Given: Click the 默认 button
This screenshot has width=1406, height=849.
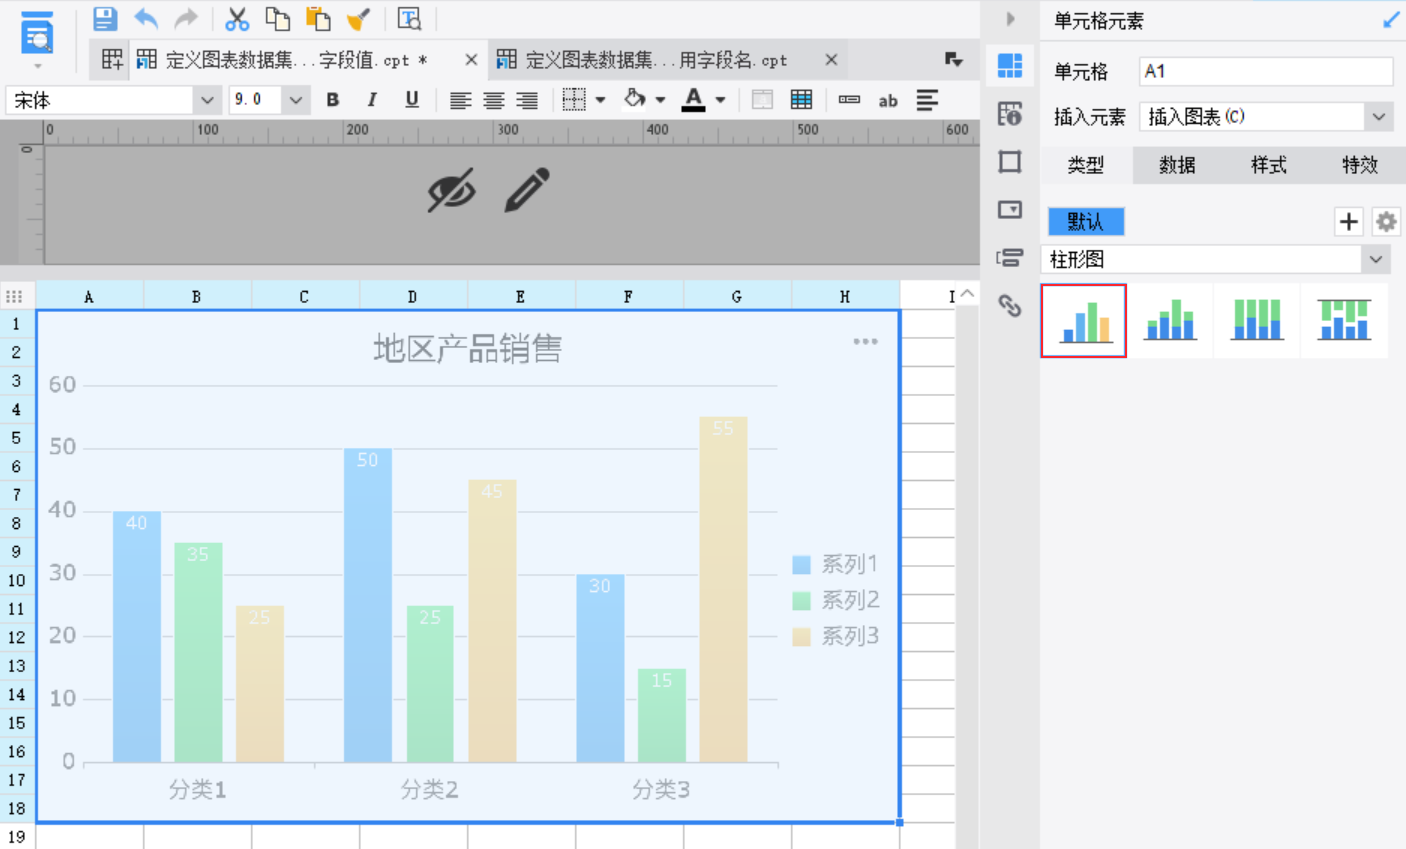Looking at the screenshot, I should point(1086,221).
